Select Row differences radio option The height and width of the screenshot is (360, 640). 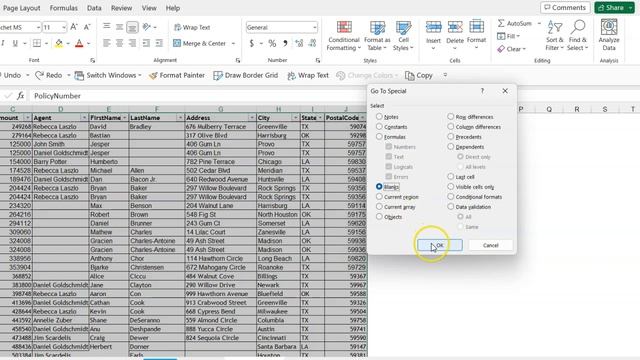pos(451,117)
